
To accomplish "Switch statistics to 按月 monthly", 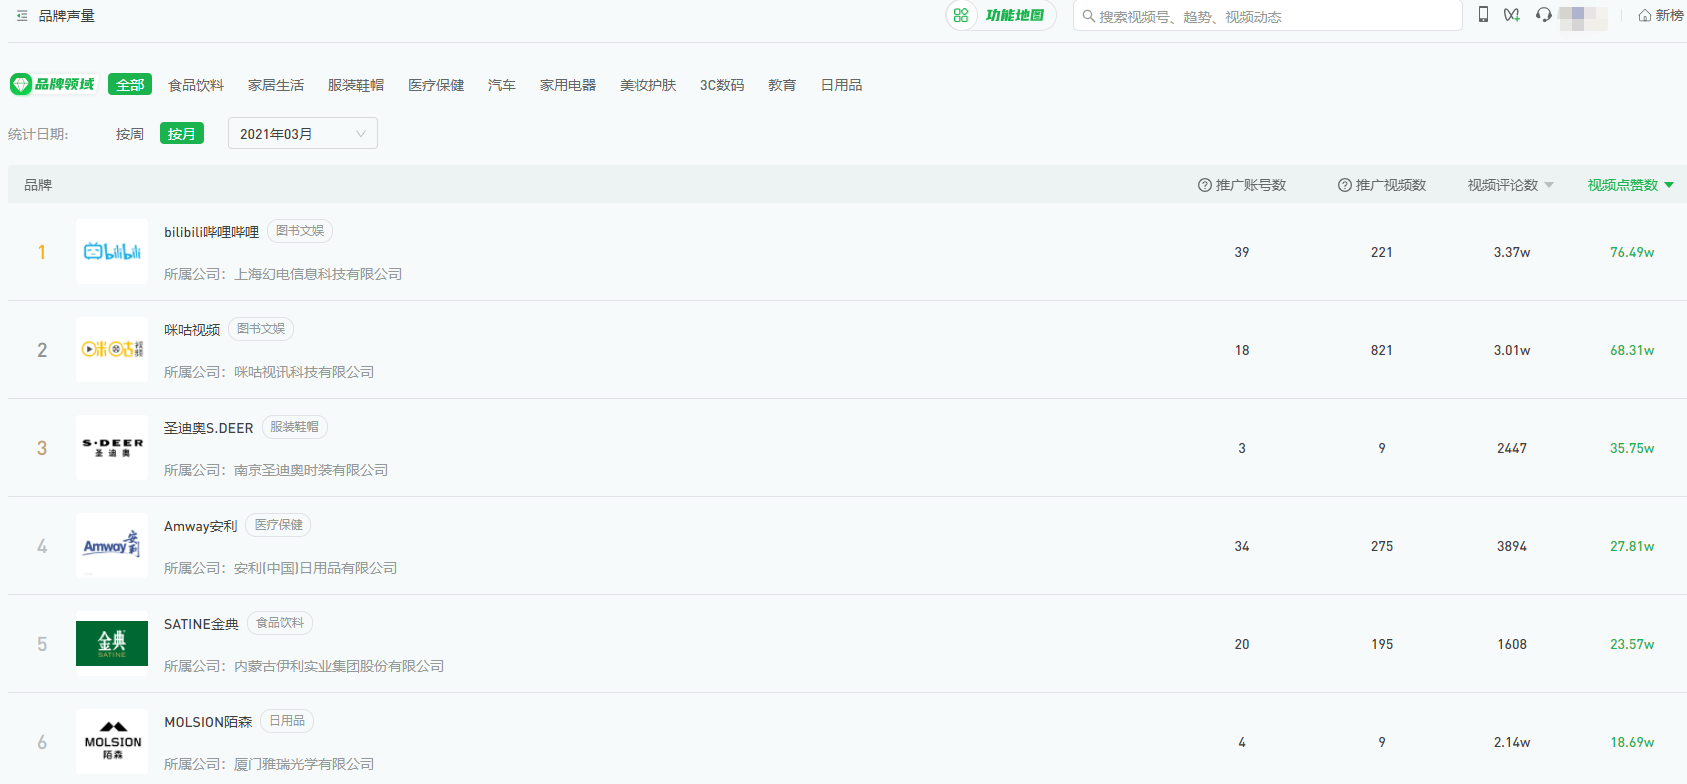I will 182,134.
